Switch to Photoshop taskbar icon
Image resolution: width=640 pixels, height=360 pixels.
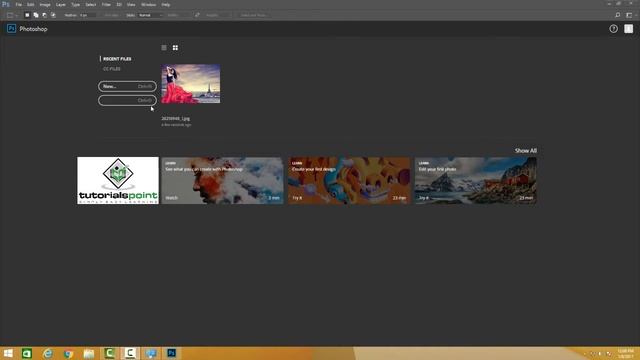pyautogui.click(x=171, y=353)
